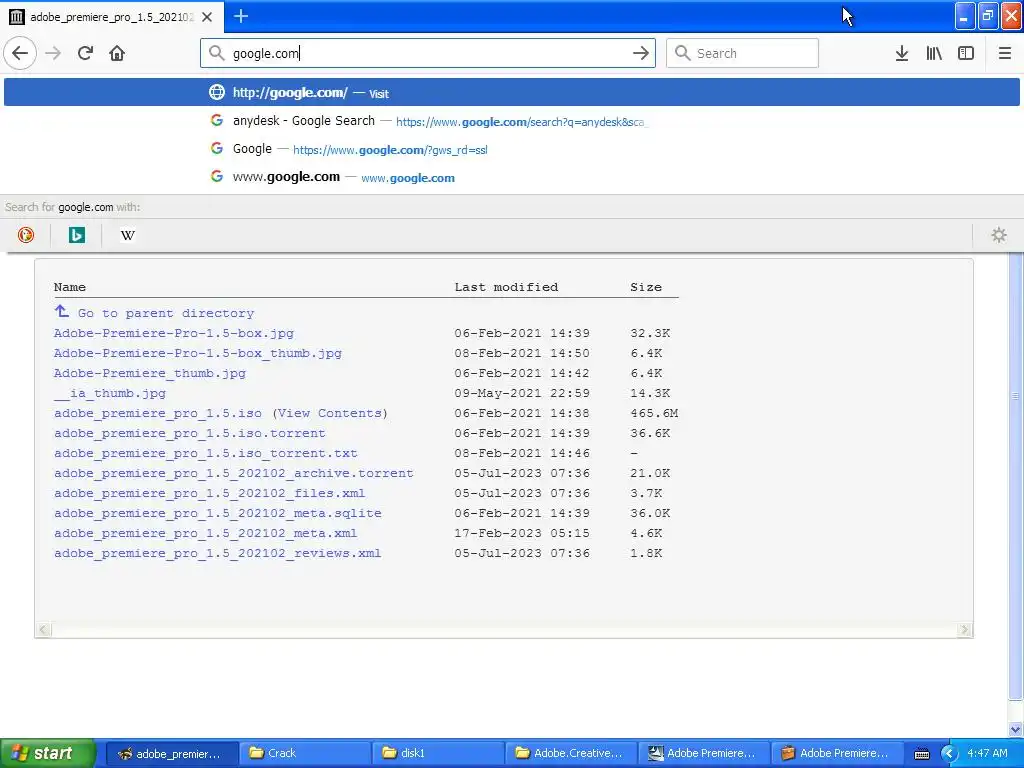
Task: Focus the Search box in the toolbar
Action: [742, 53]
